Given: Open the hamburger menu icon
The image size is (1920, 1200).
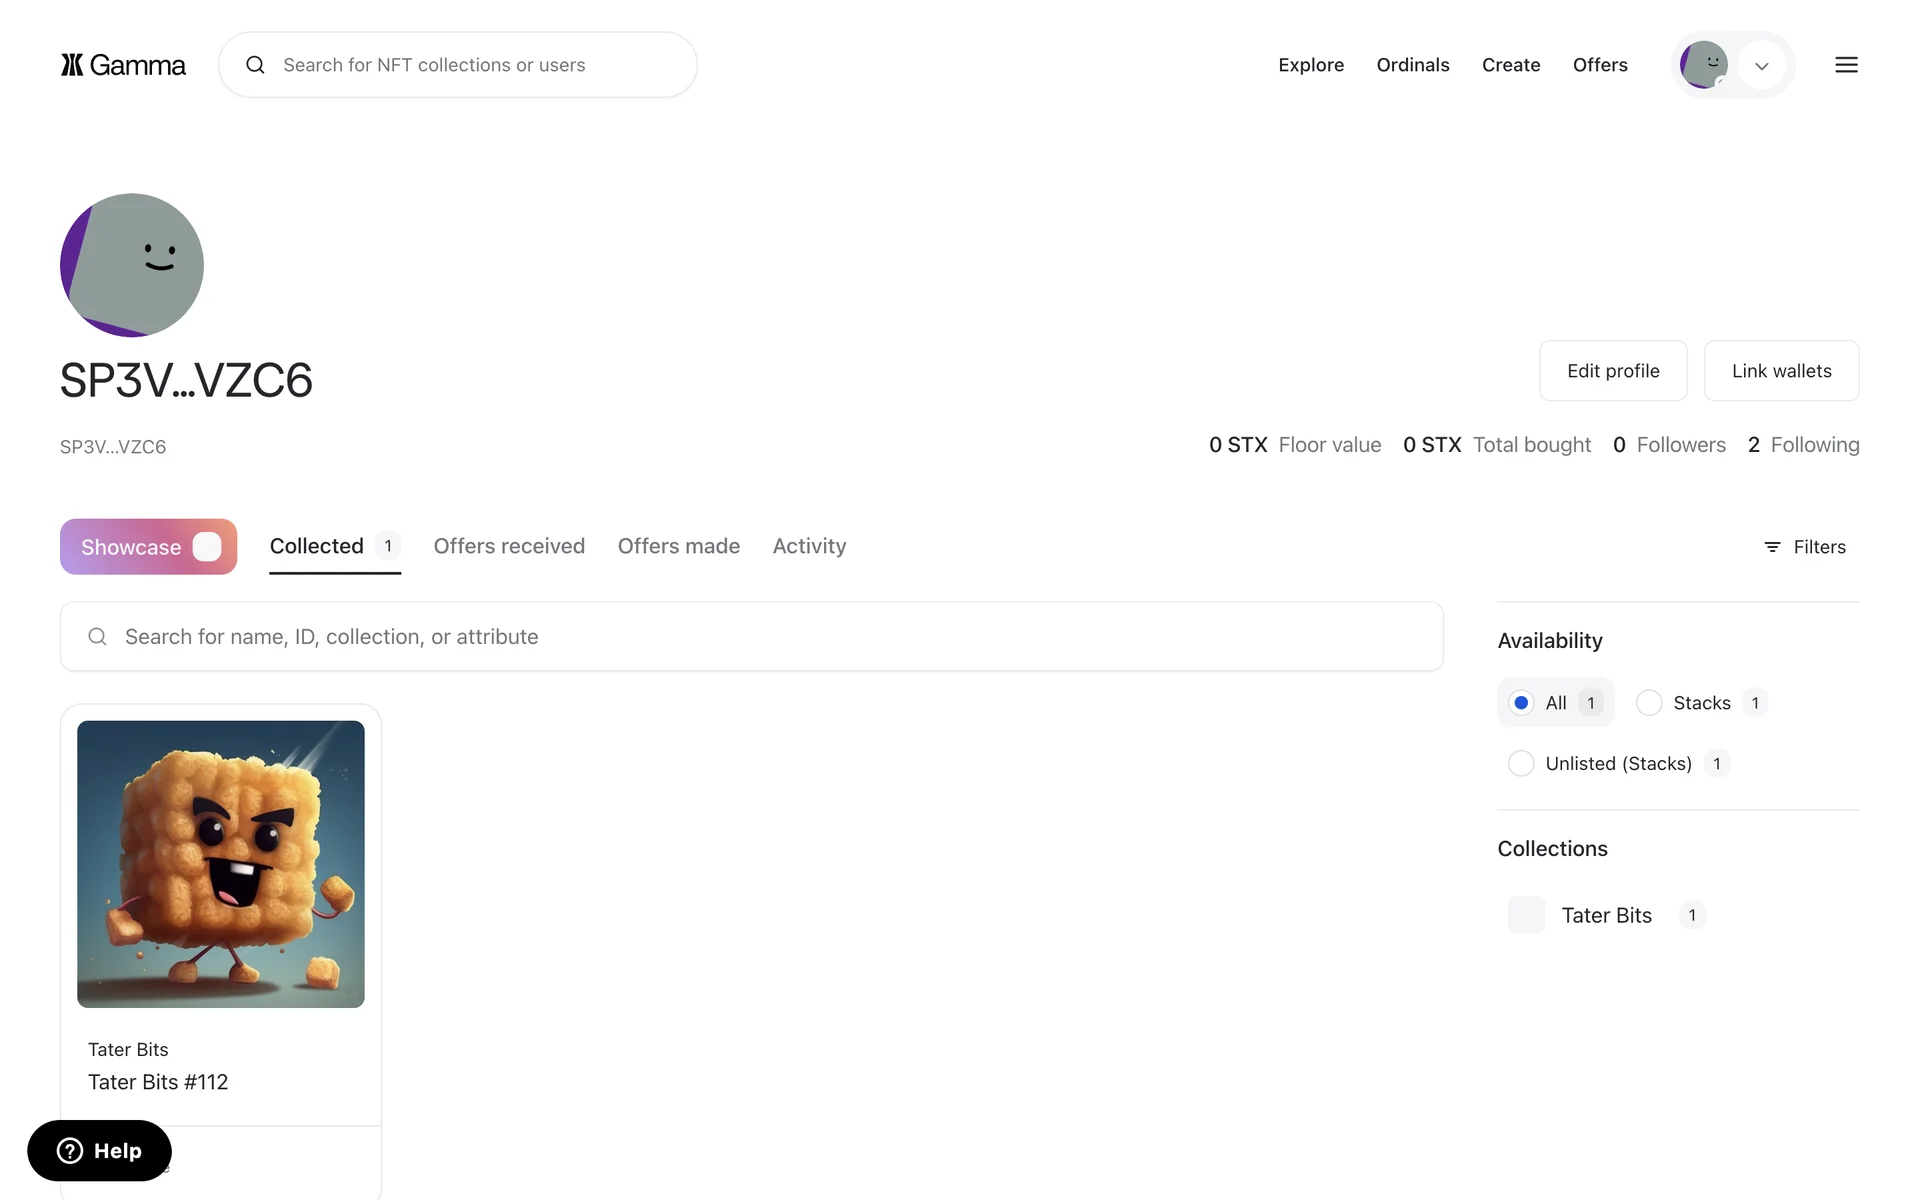Looking at the screenshot, I should click(x=1846, y=65).
